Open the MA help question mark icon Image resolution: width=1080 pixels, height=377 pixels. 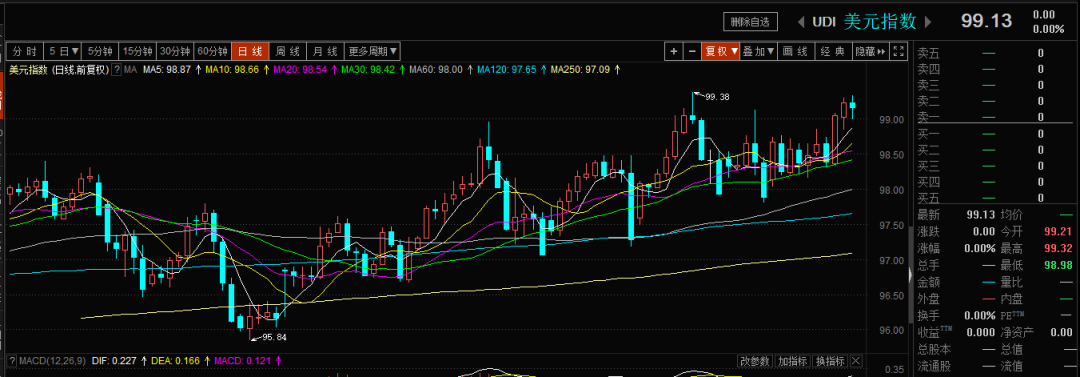[116, 70]
